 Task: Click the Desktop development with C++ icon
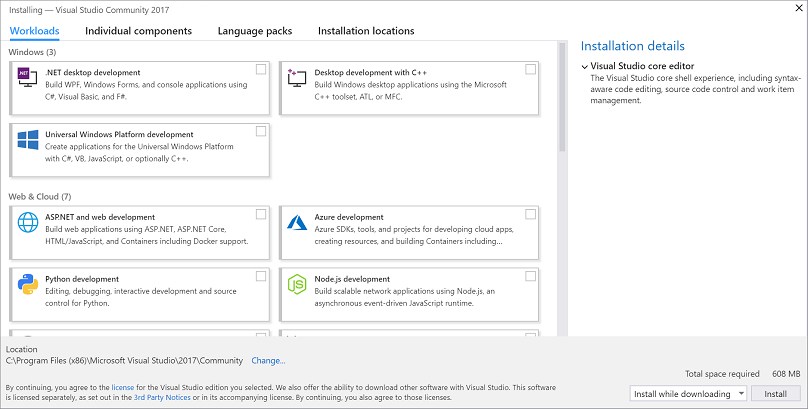click(x=297, y=78)
